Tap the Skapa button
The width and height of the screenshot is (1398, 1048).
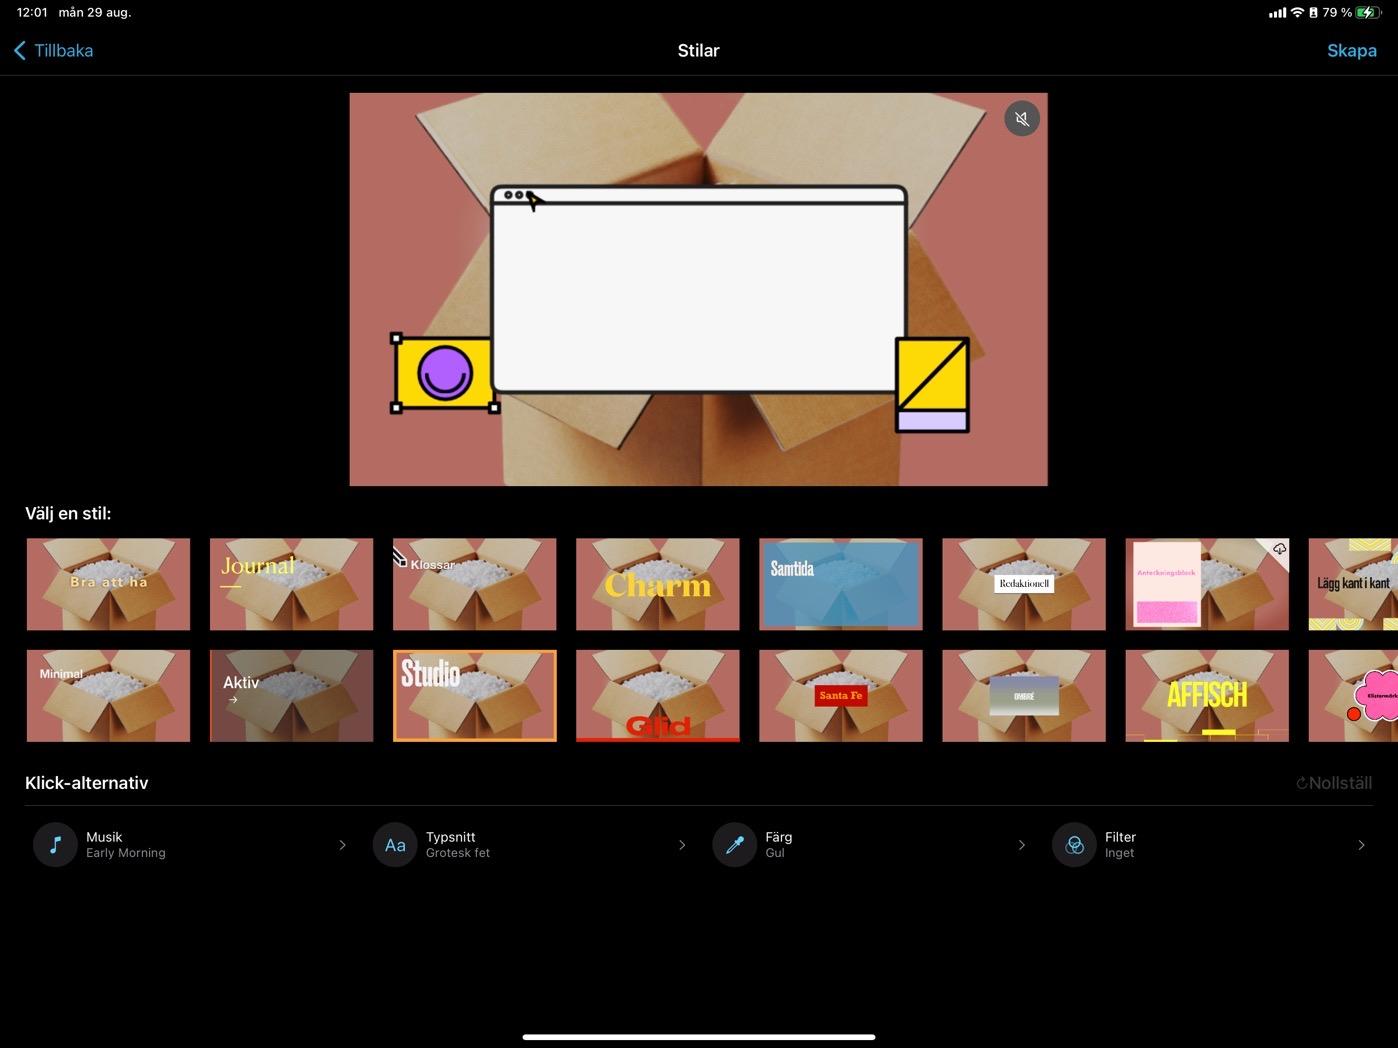(1351, 50)
